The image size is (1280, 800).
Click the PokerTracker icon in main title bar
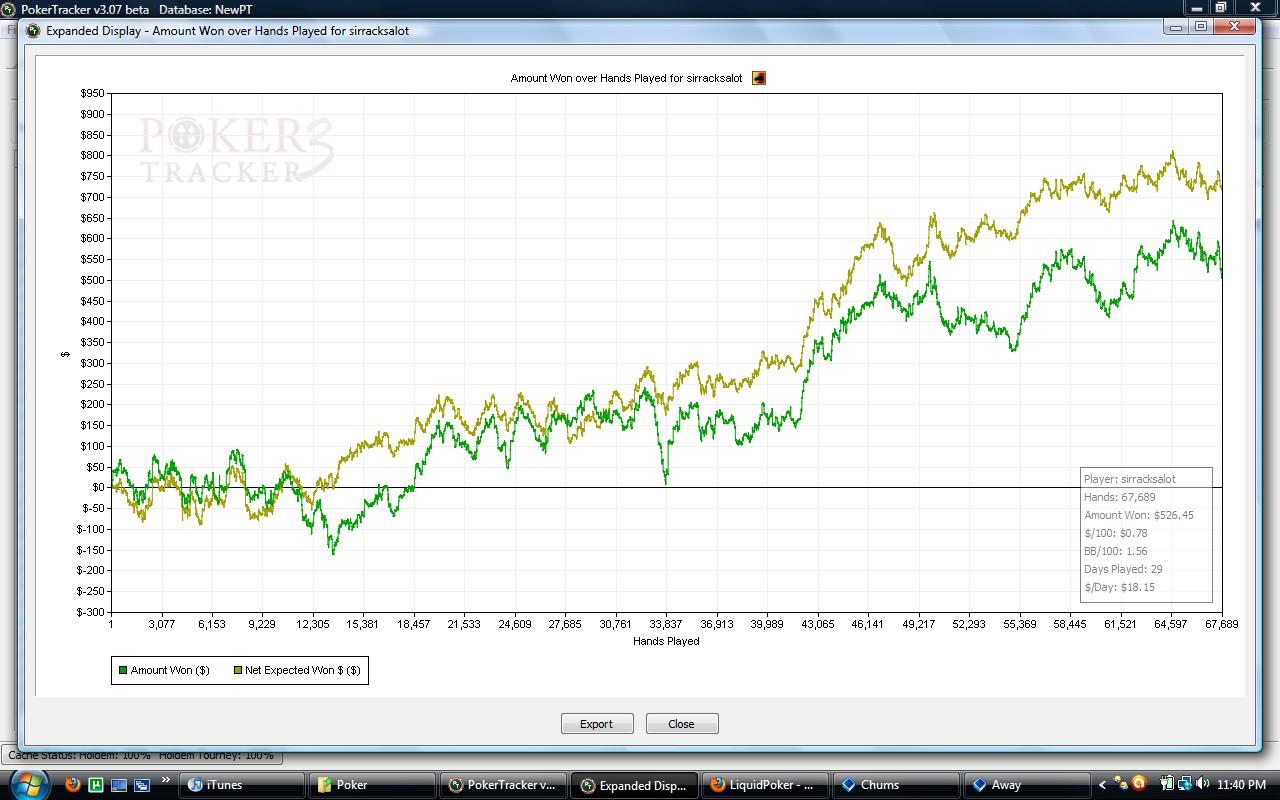point(9,9)
